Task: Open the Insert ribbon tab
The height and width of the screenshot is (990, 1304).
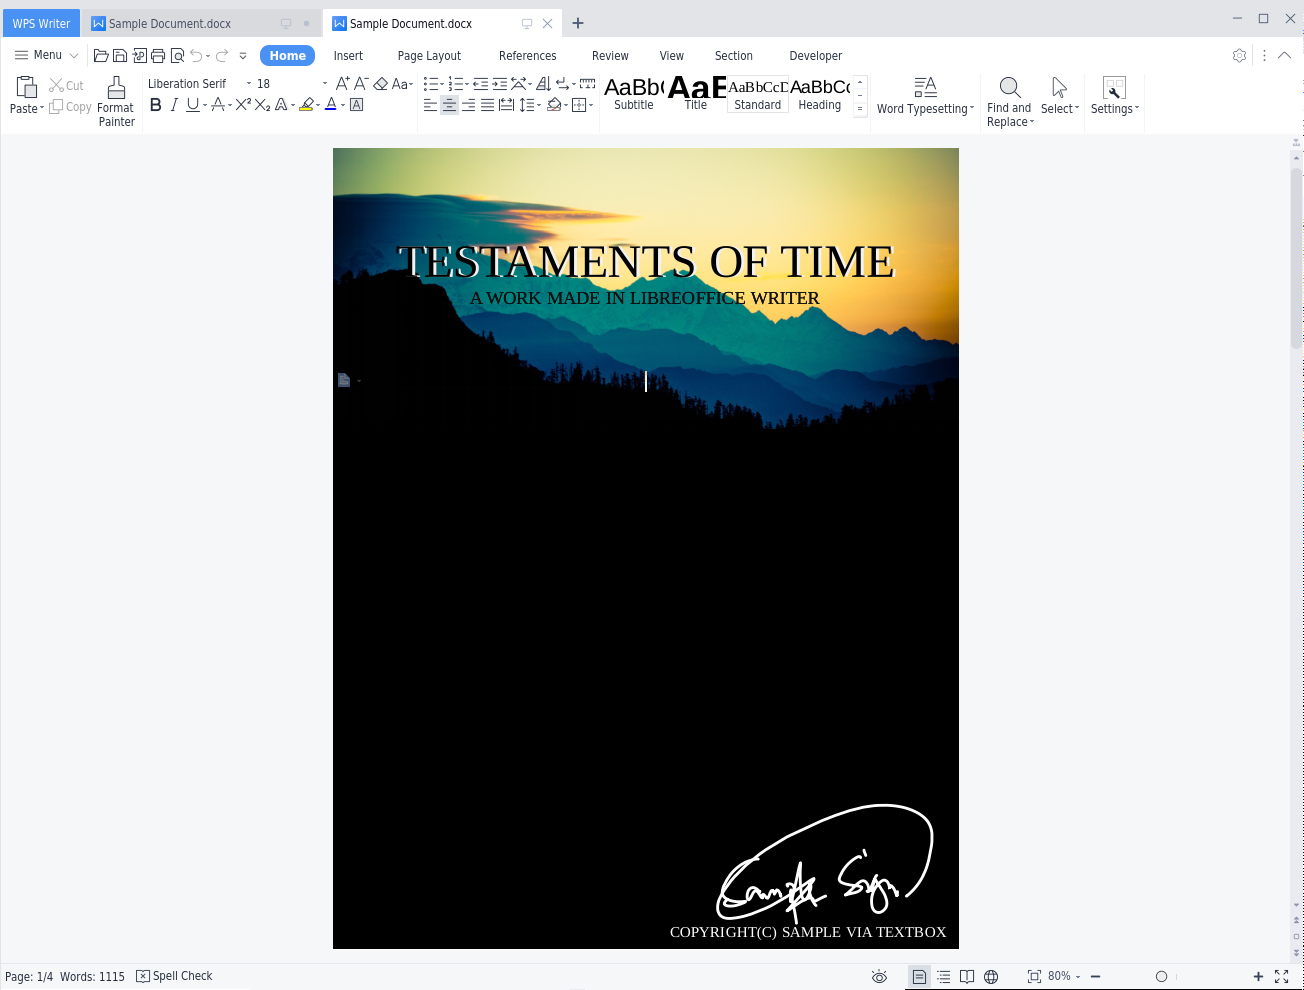Action: tap(348, 56)
